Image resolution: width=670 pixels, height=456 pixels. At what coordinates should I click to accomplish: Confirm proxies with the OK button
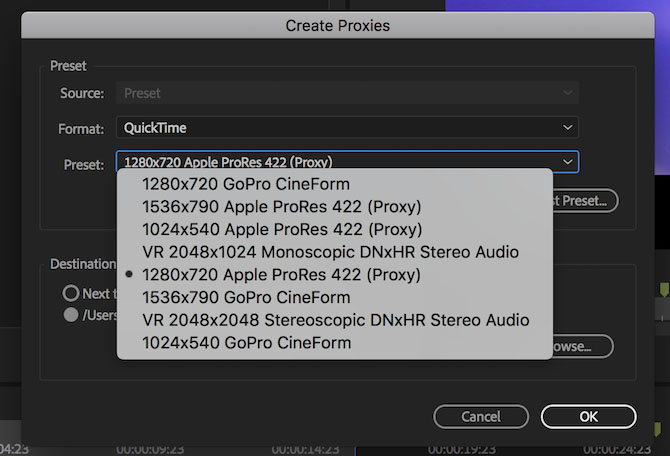coord(588,416)
